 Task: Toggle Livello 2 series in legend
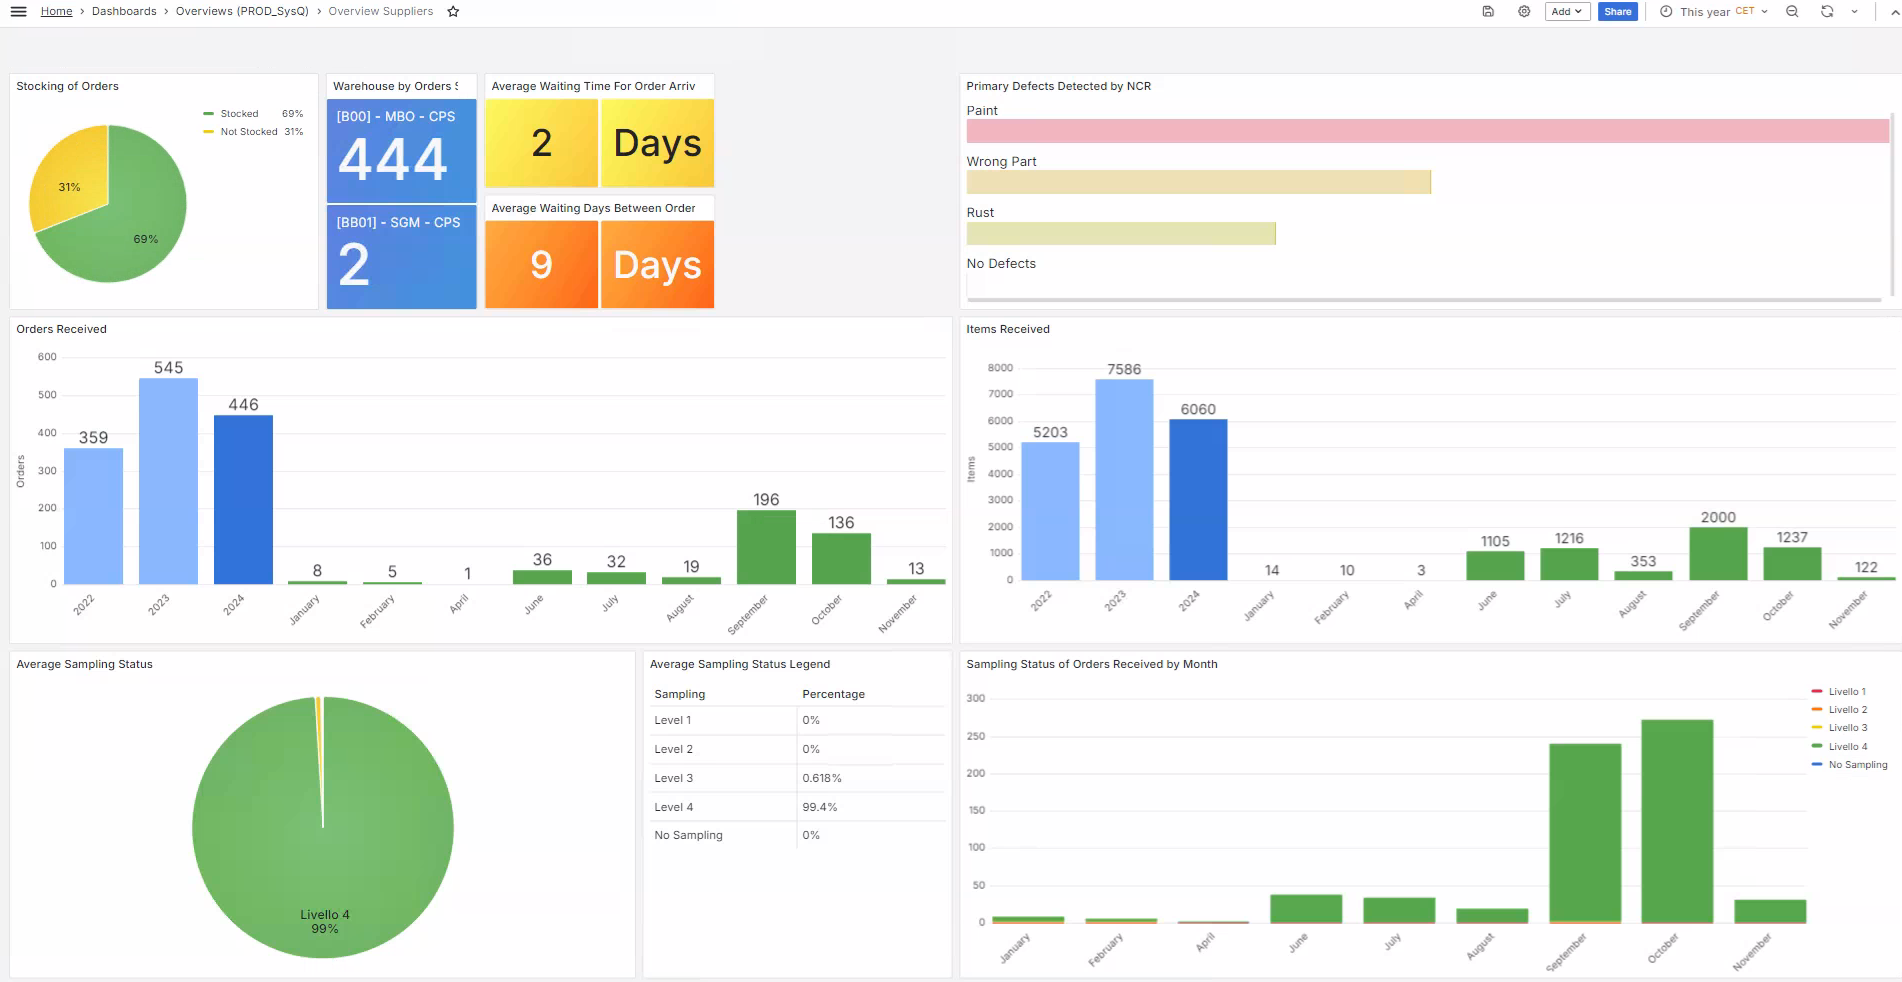tap(1847, 710)
